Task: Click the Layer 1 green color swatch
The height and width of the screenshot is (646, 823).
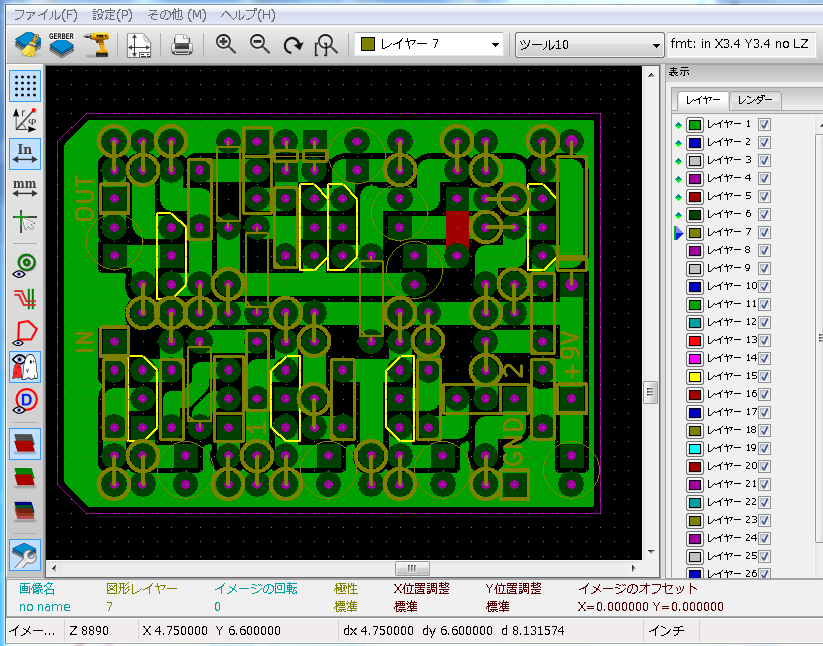Action: pos(695,125)
